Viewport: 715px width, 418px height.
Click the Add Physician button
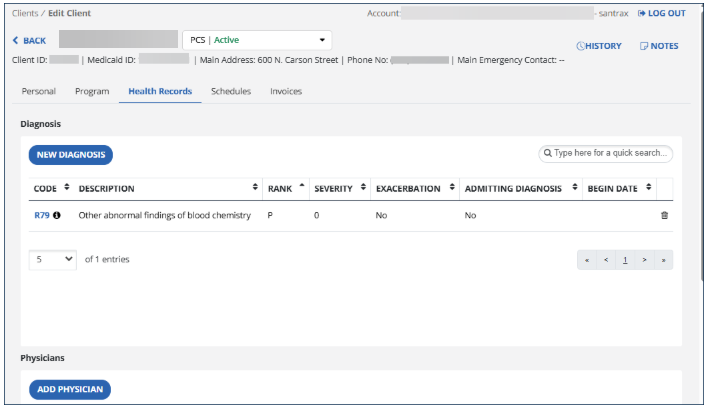69,389
